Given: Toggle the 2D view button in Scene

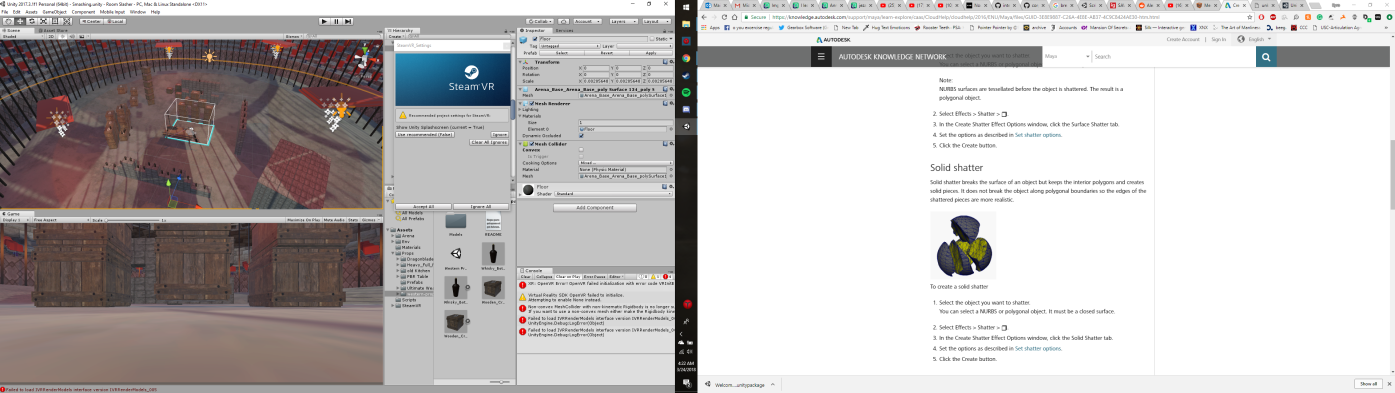Looking at the screenshot, I should [51, 36].
